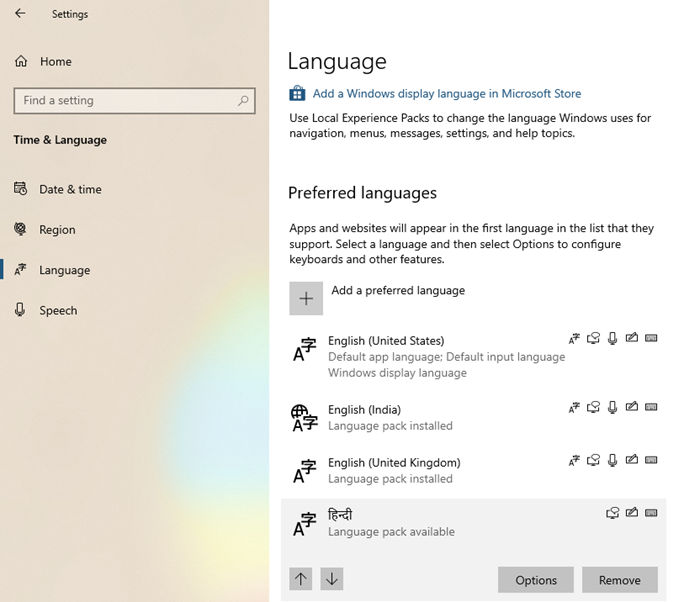
Task: Click the Microsoft Store bag icon
Action: pyautogui.click(x=297, y=93)
